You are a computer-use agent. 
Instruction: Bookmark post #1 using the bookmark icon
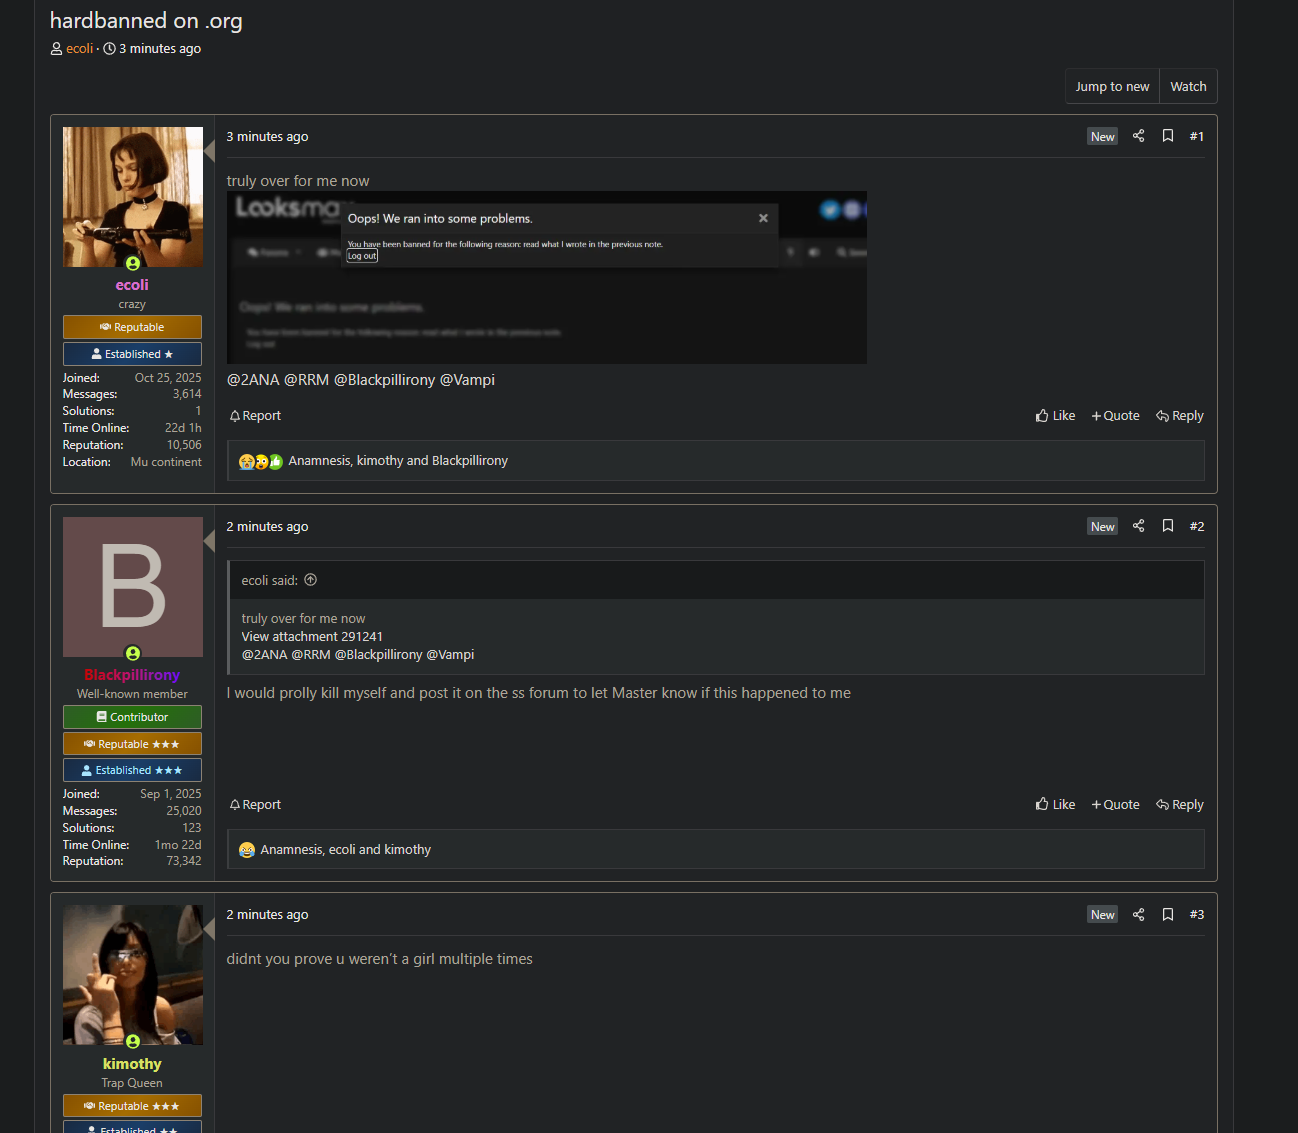coord(1167,136)
